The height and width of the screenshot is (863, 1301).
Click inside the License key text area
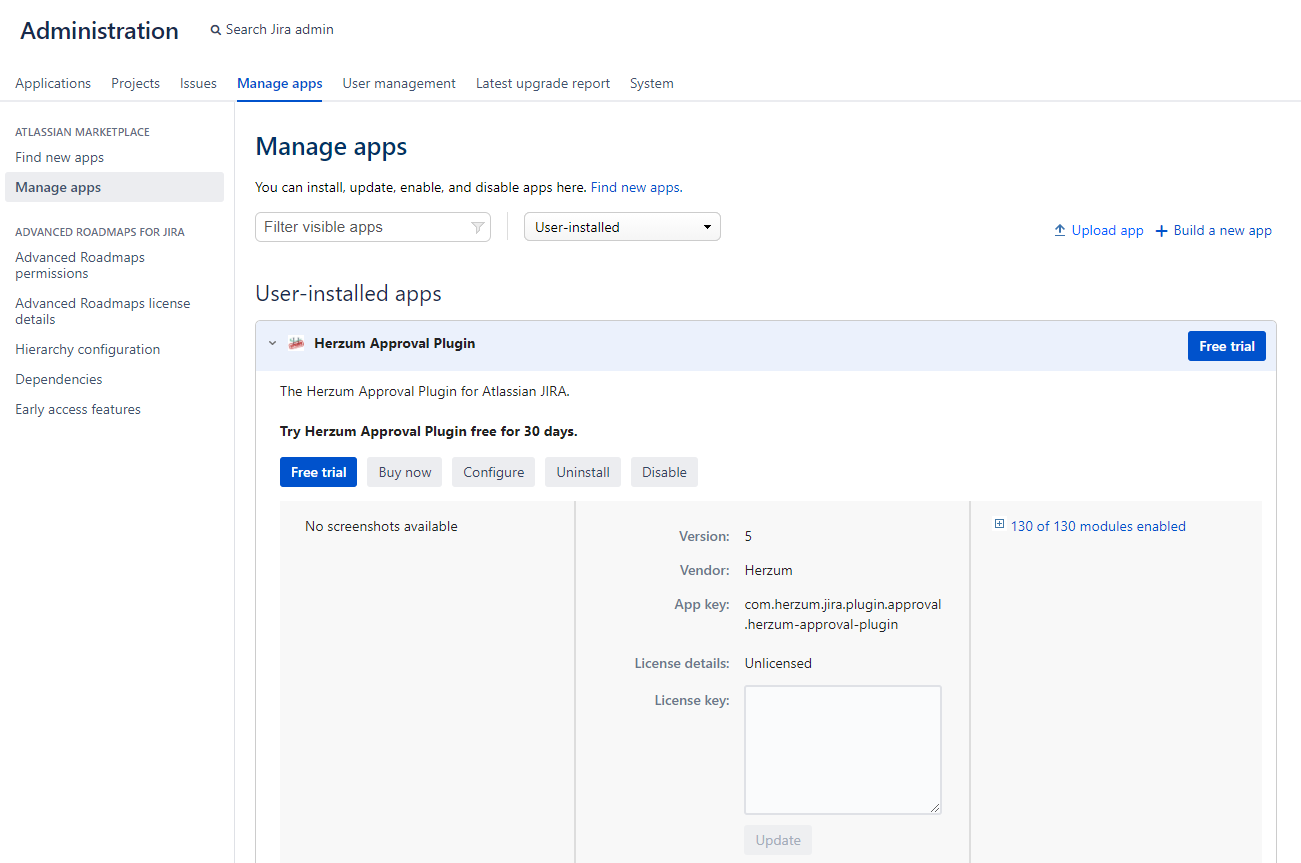click(842, 749)
